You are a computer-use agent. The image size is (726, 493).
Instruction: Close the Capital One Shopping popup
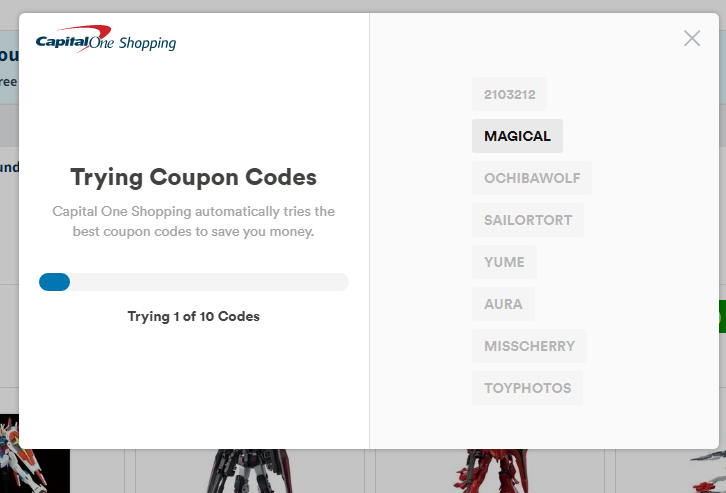692,38
